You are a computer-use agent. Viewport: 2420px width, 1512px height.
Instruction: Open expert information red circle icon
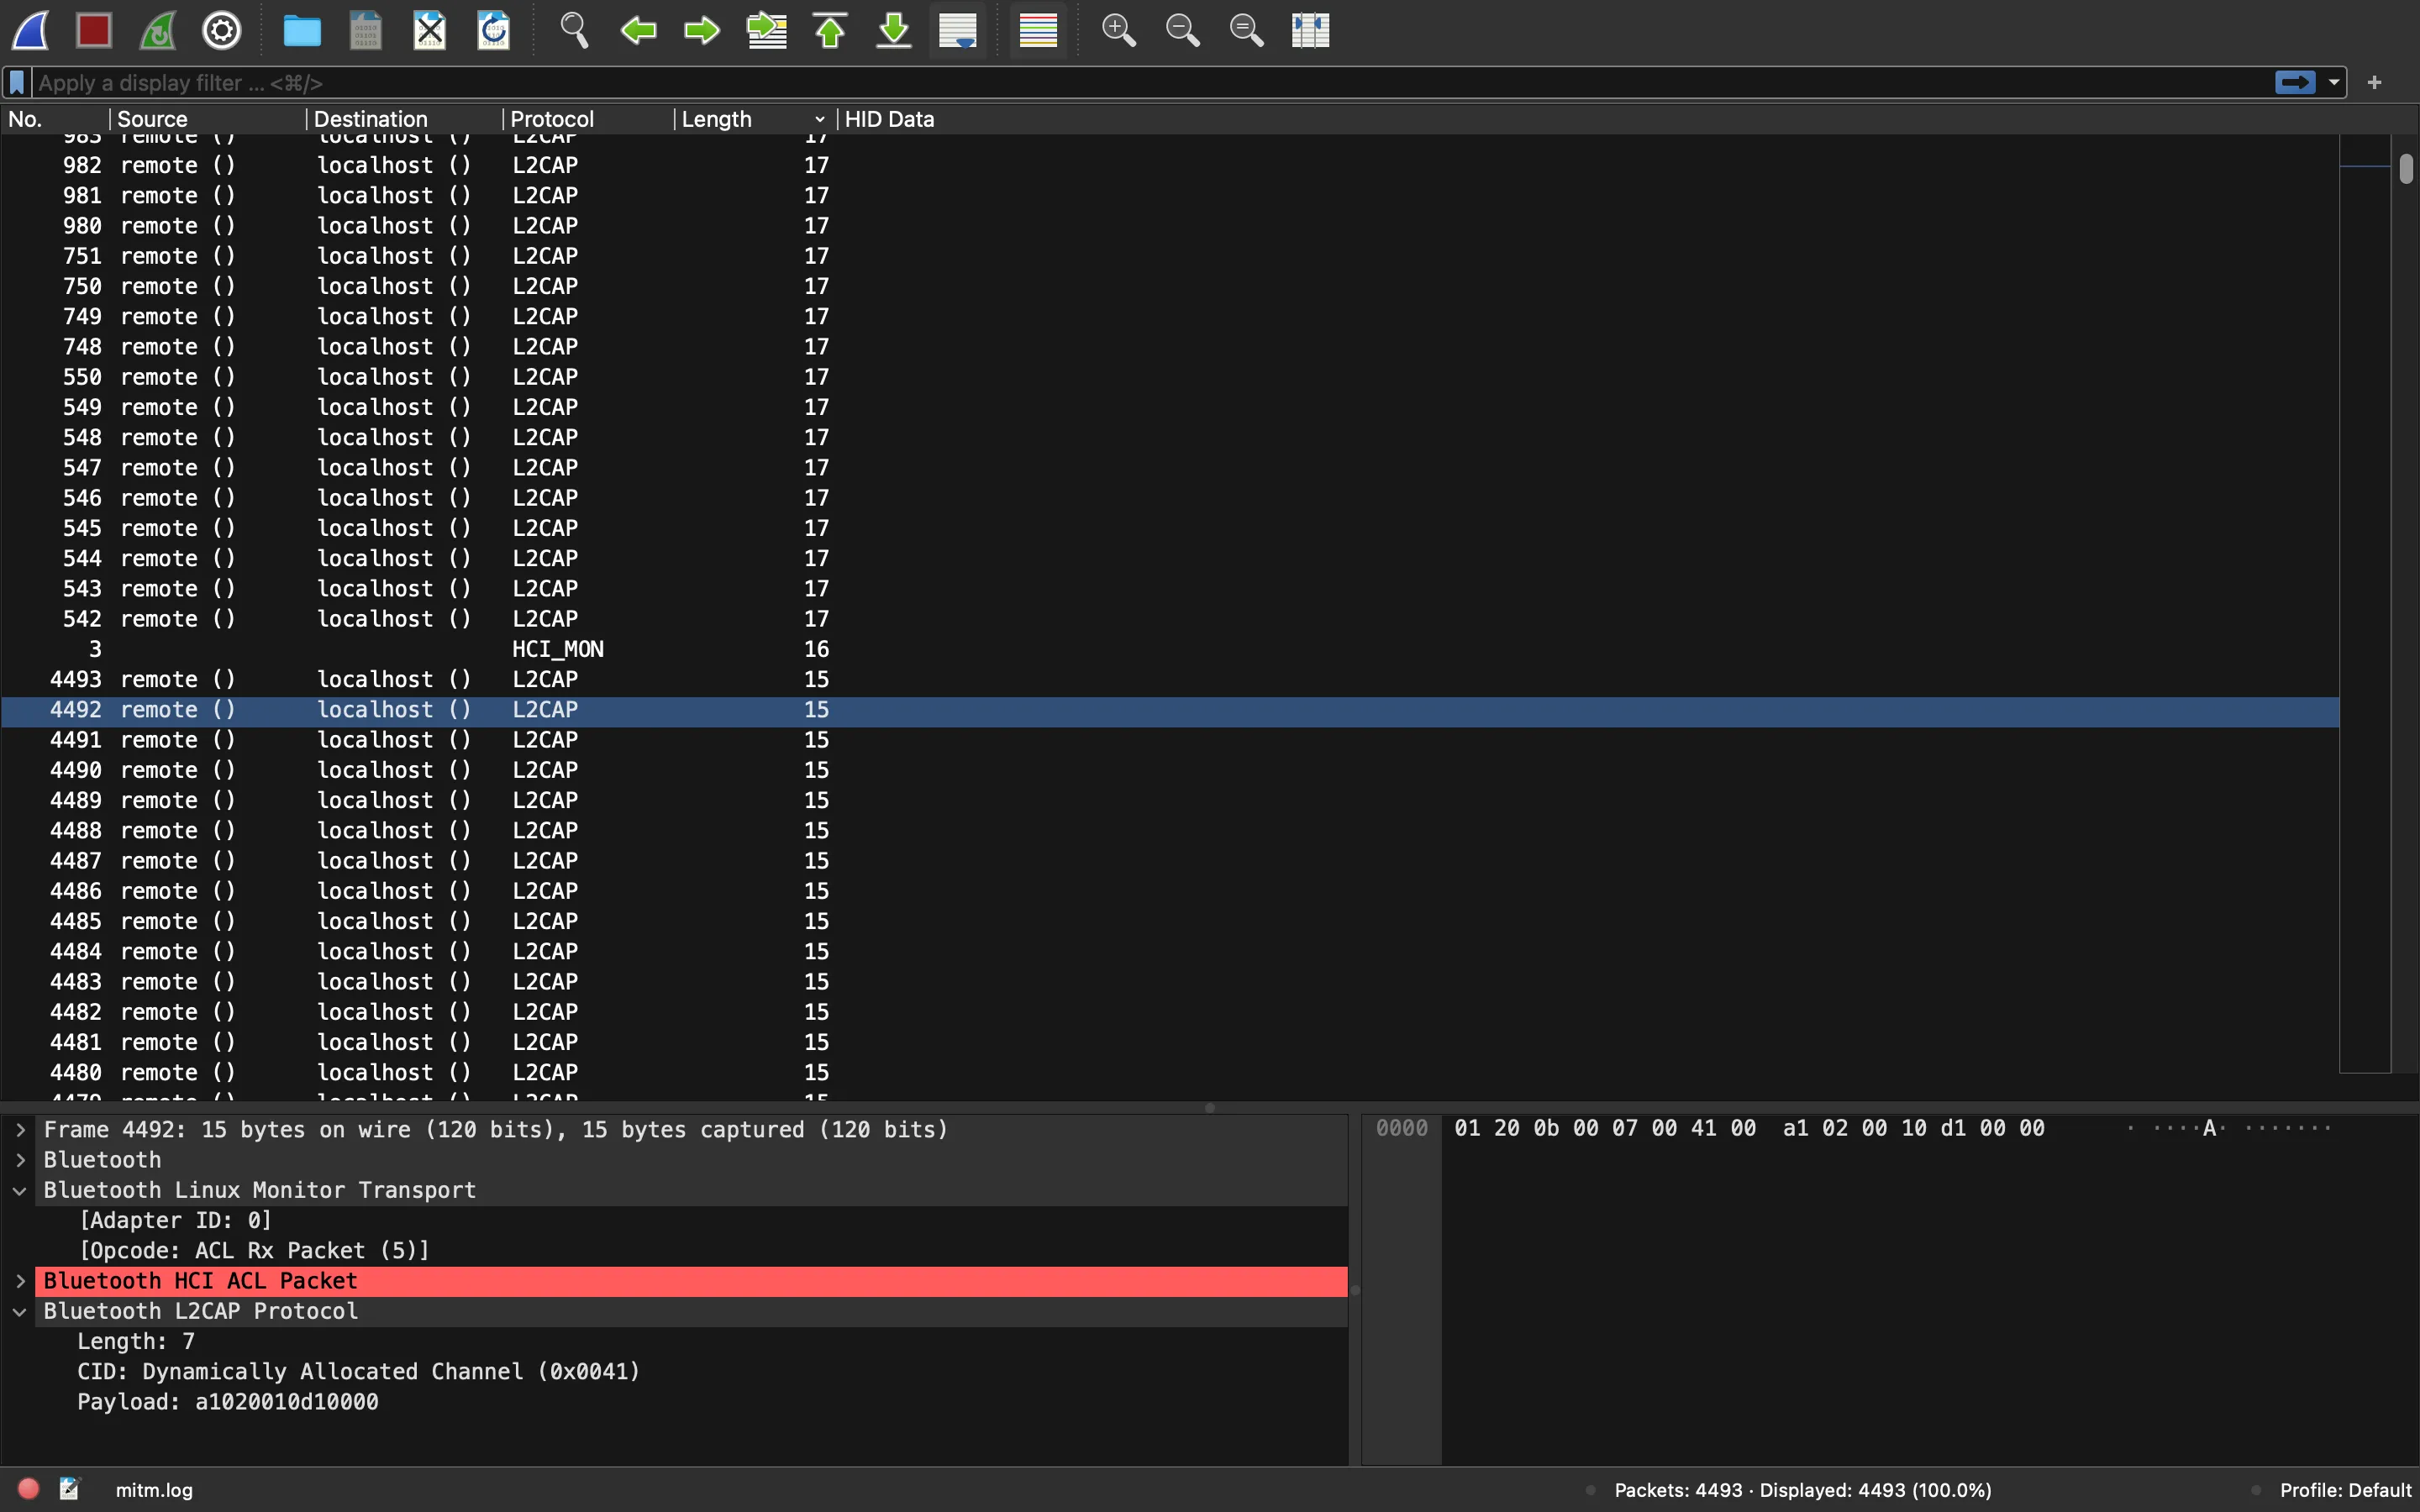pyautogui.click(x=29, y=1489)
